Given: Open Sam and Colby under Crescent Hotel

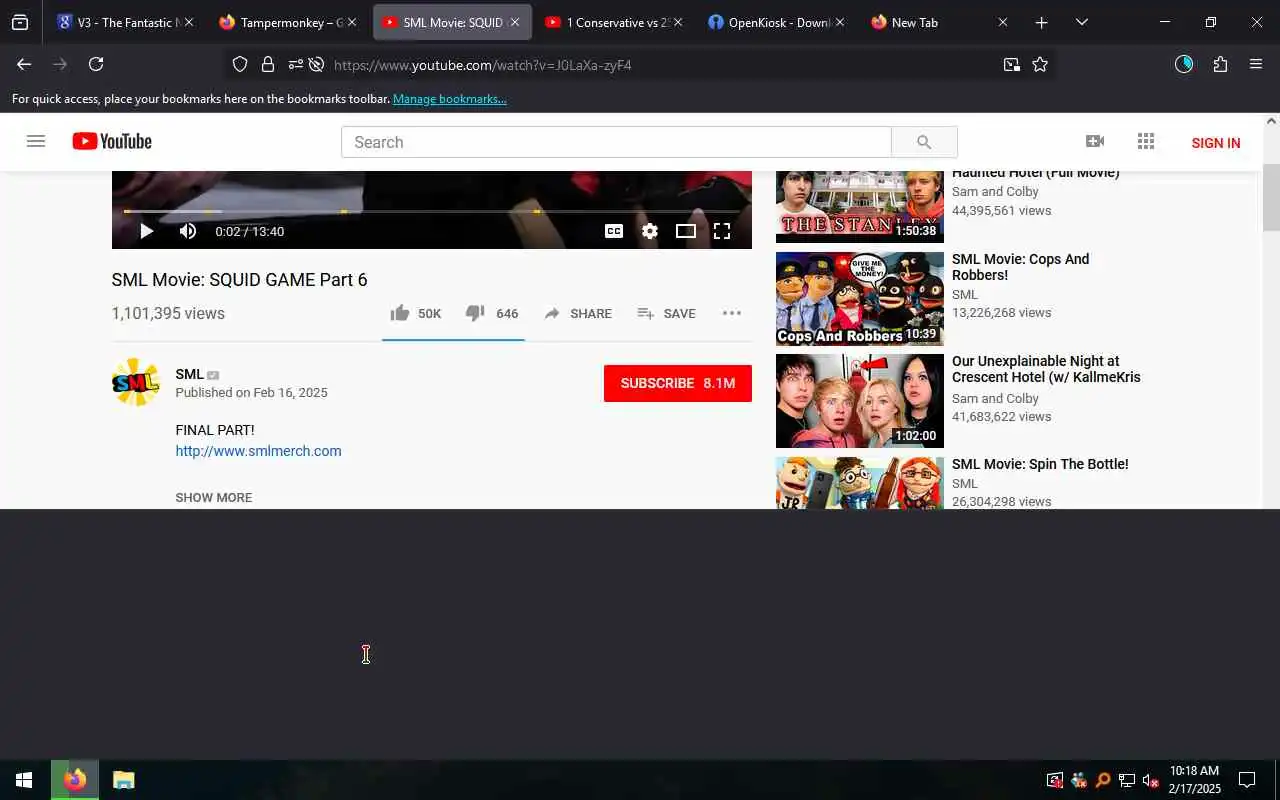Looking at the screenshot, I should pyautogui.click(x=995, y=398).
